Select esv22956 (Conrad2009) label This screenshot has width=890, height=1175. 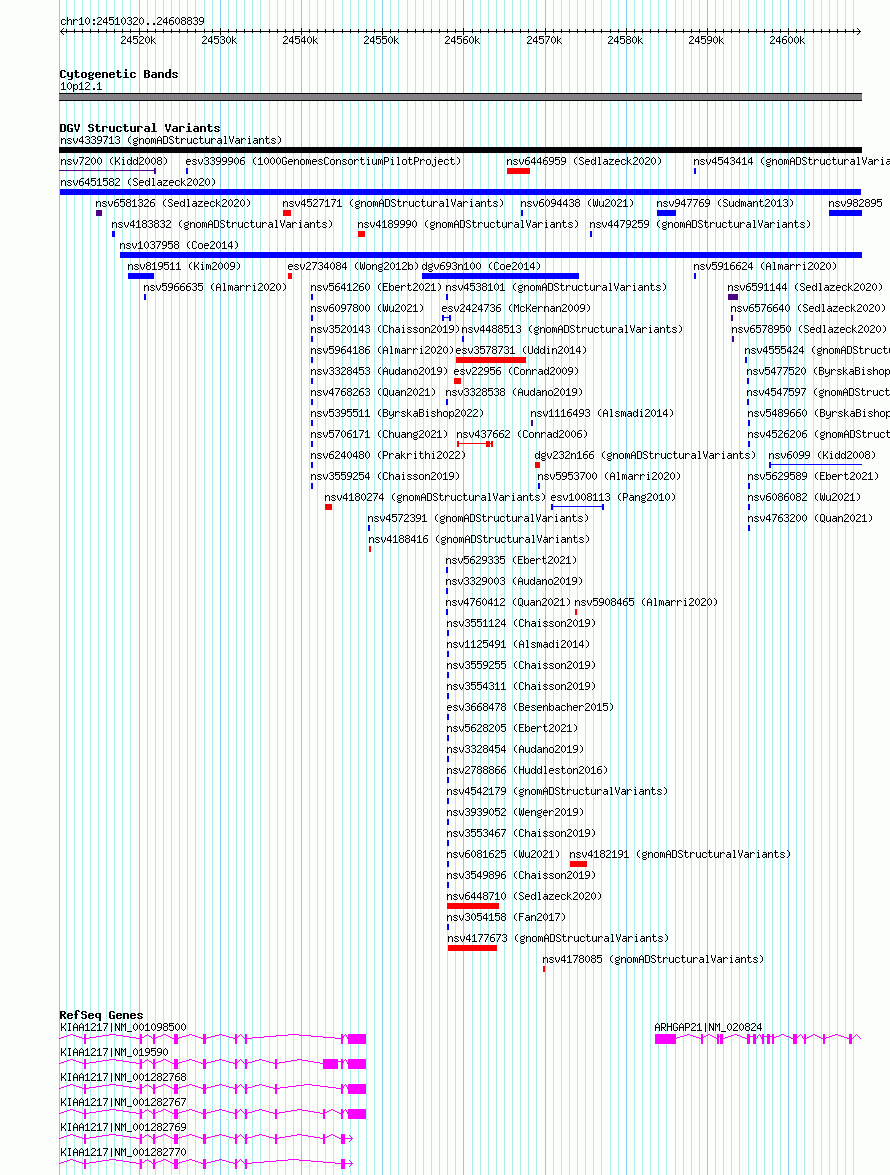[516, 371]
